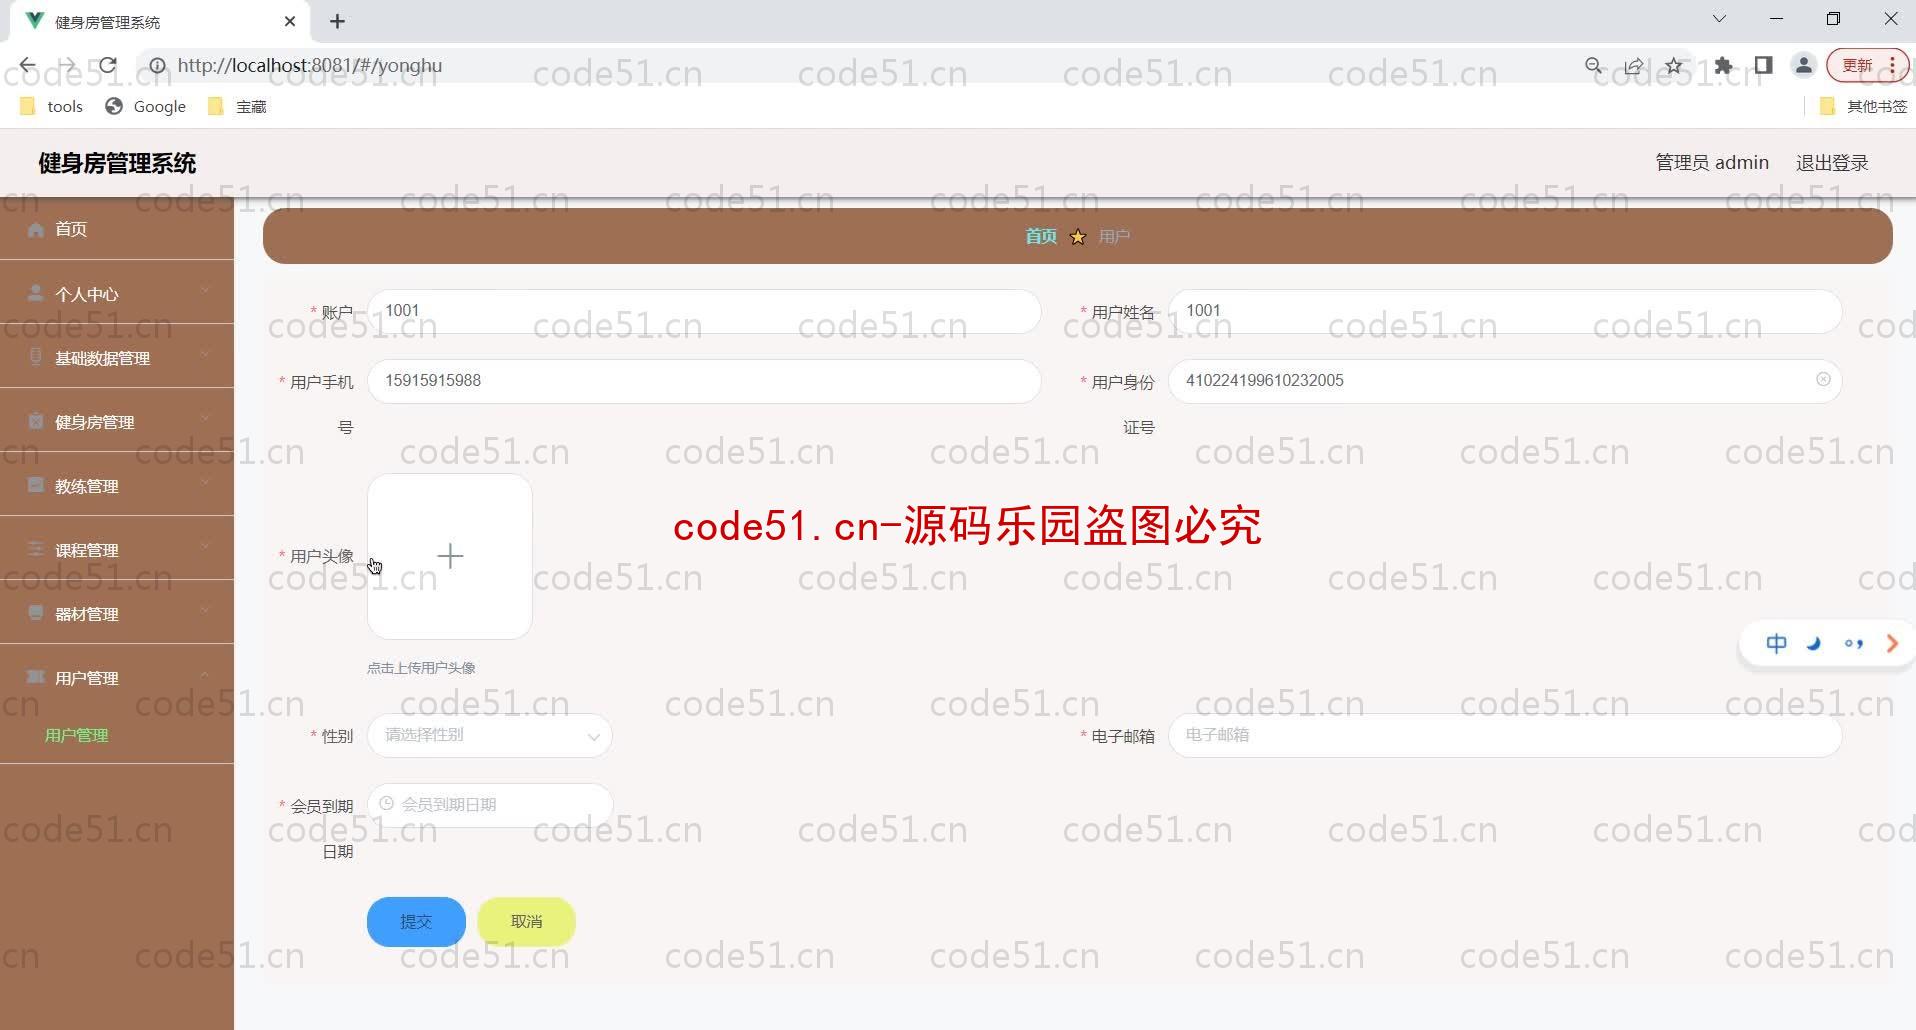Click the 电子邮箱 input field
This screenshot has width=1916, height=1030.
point(1505,735)
